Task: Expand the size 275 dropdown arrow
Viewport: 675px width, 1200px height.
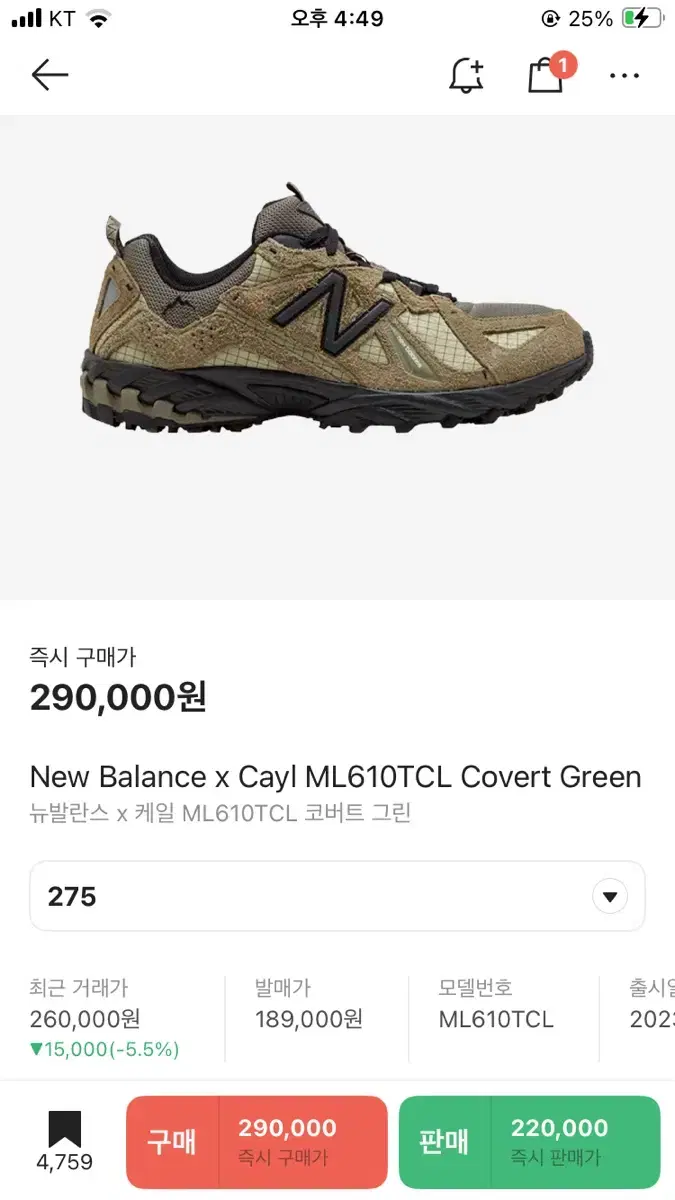Action: coord(610,896)
